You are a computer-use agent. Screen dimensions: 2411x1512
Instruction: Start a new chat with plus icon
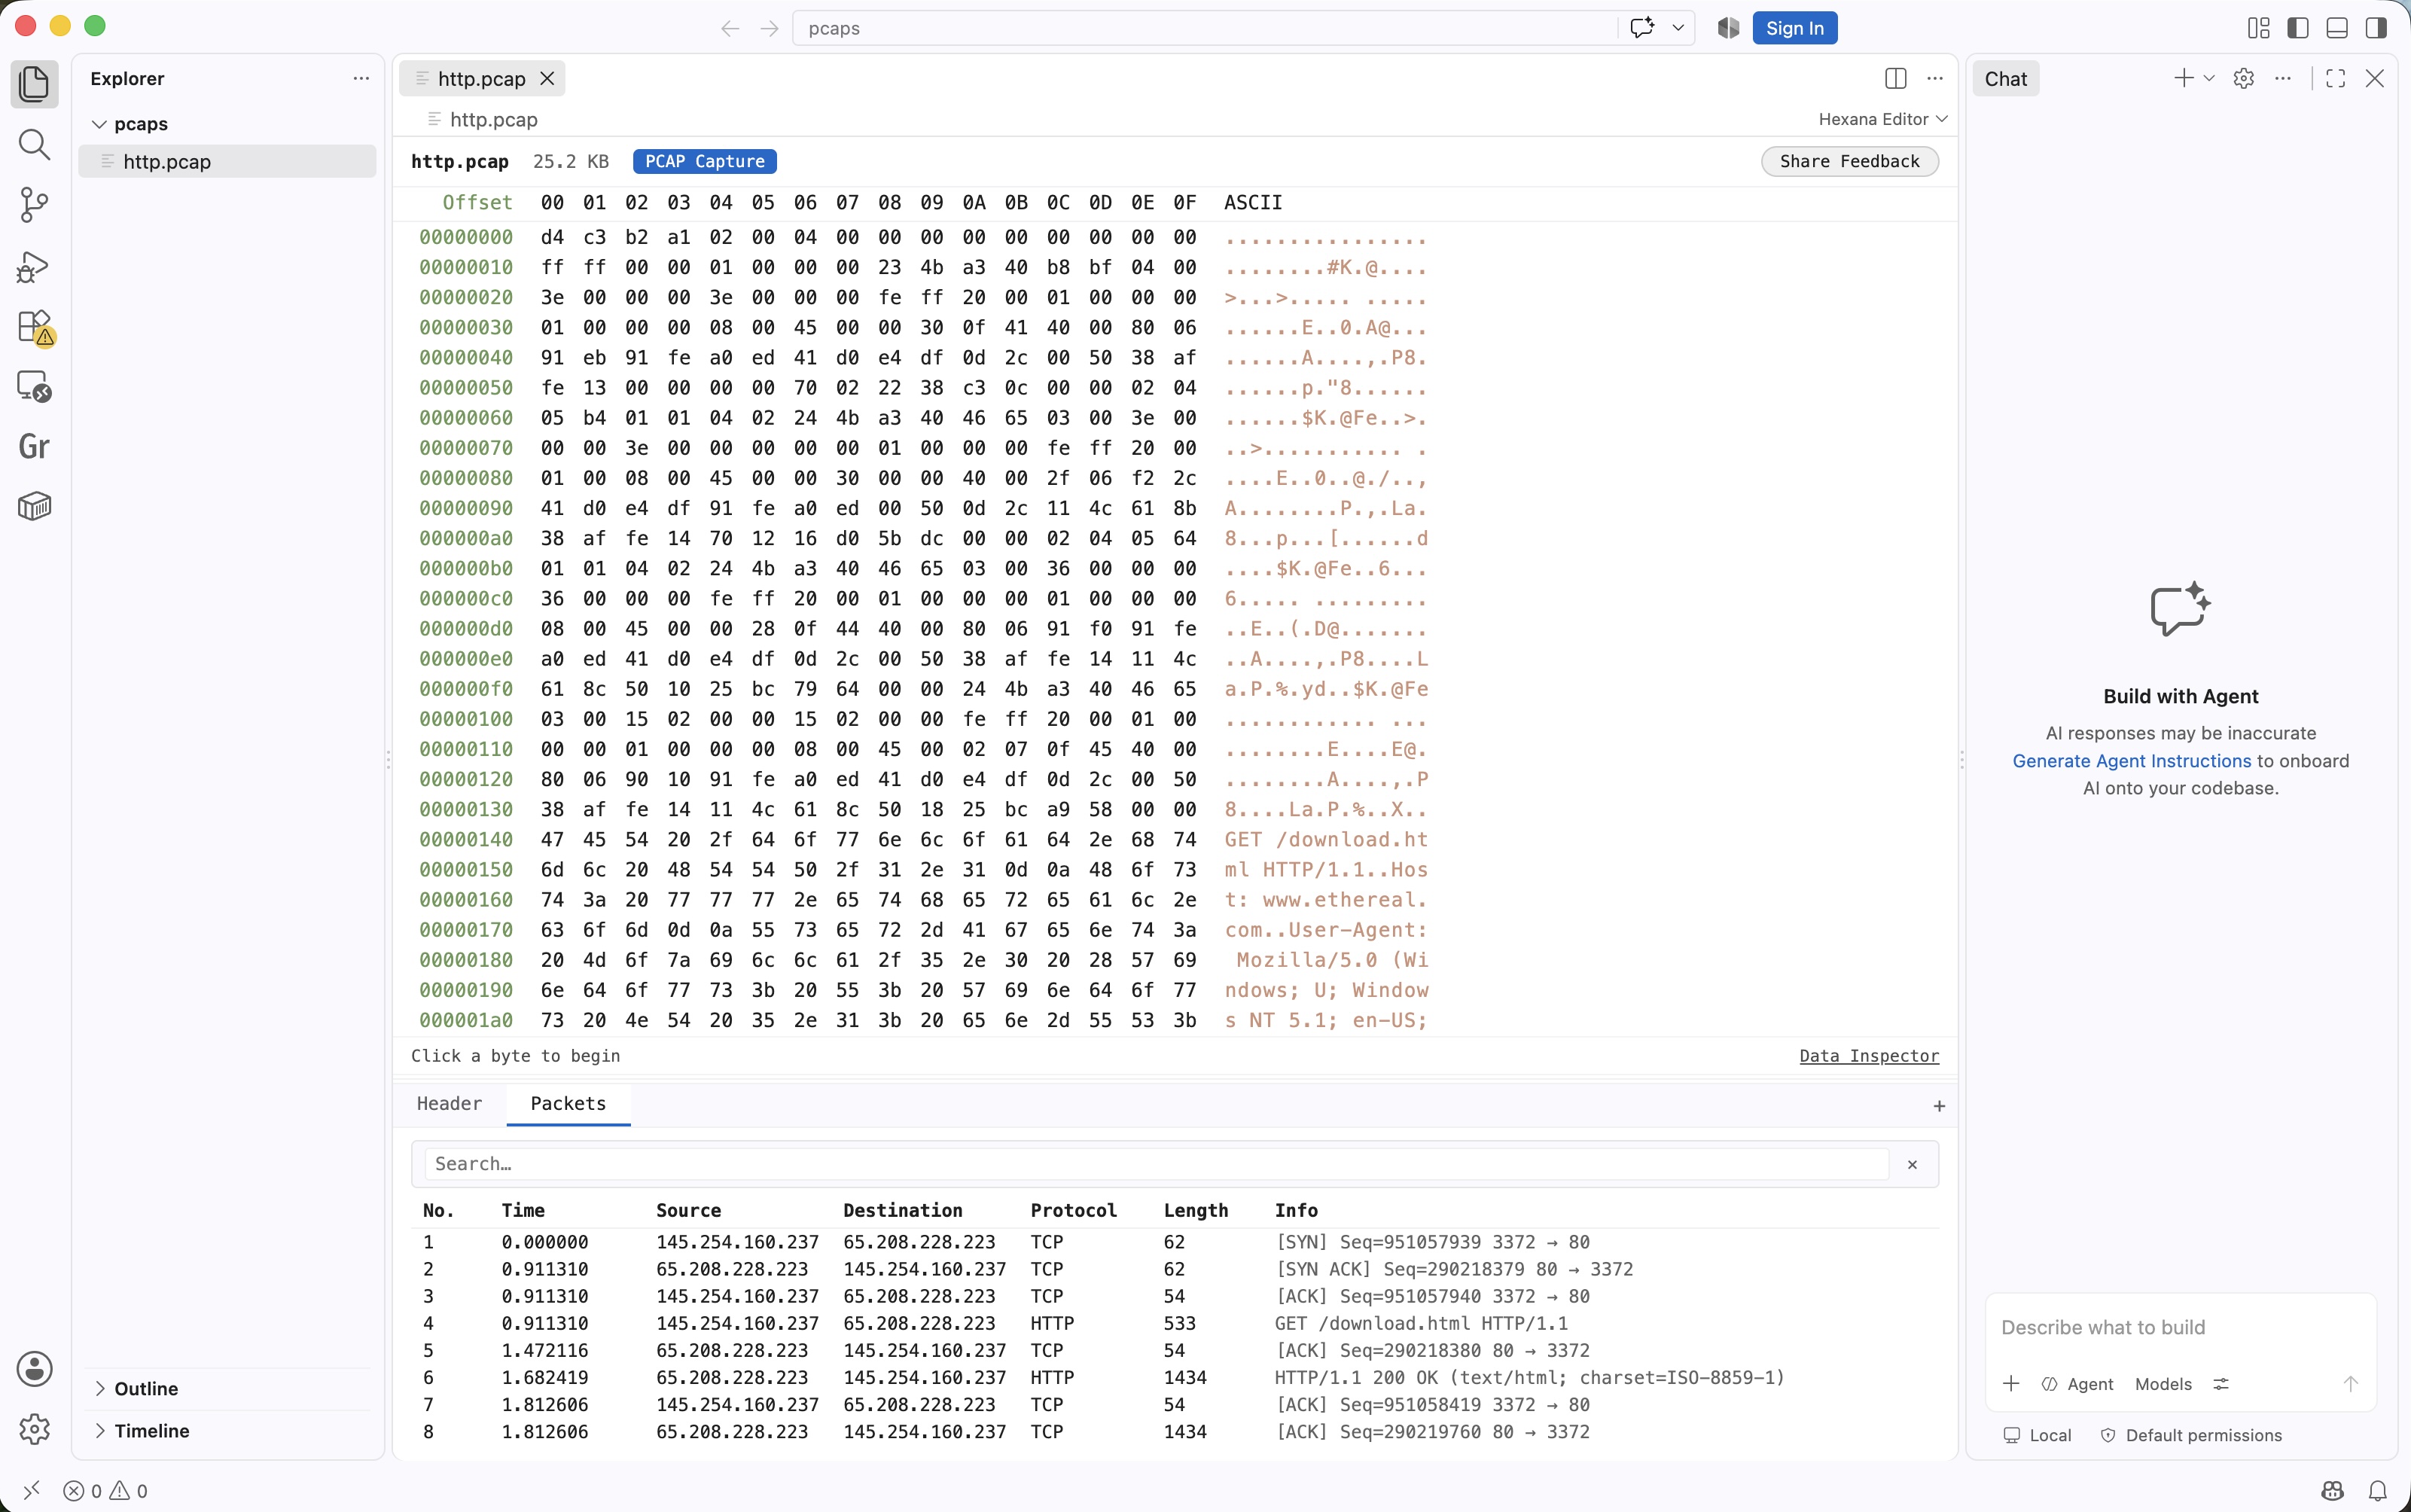click(x=2184, y=78)
